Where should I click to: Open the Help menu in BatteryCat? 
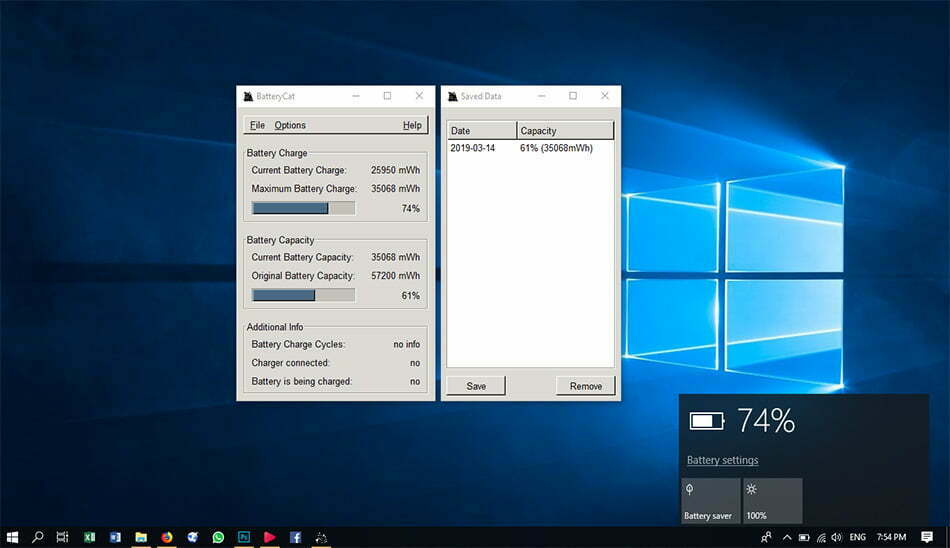412,125
